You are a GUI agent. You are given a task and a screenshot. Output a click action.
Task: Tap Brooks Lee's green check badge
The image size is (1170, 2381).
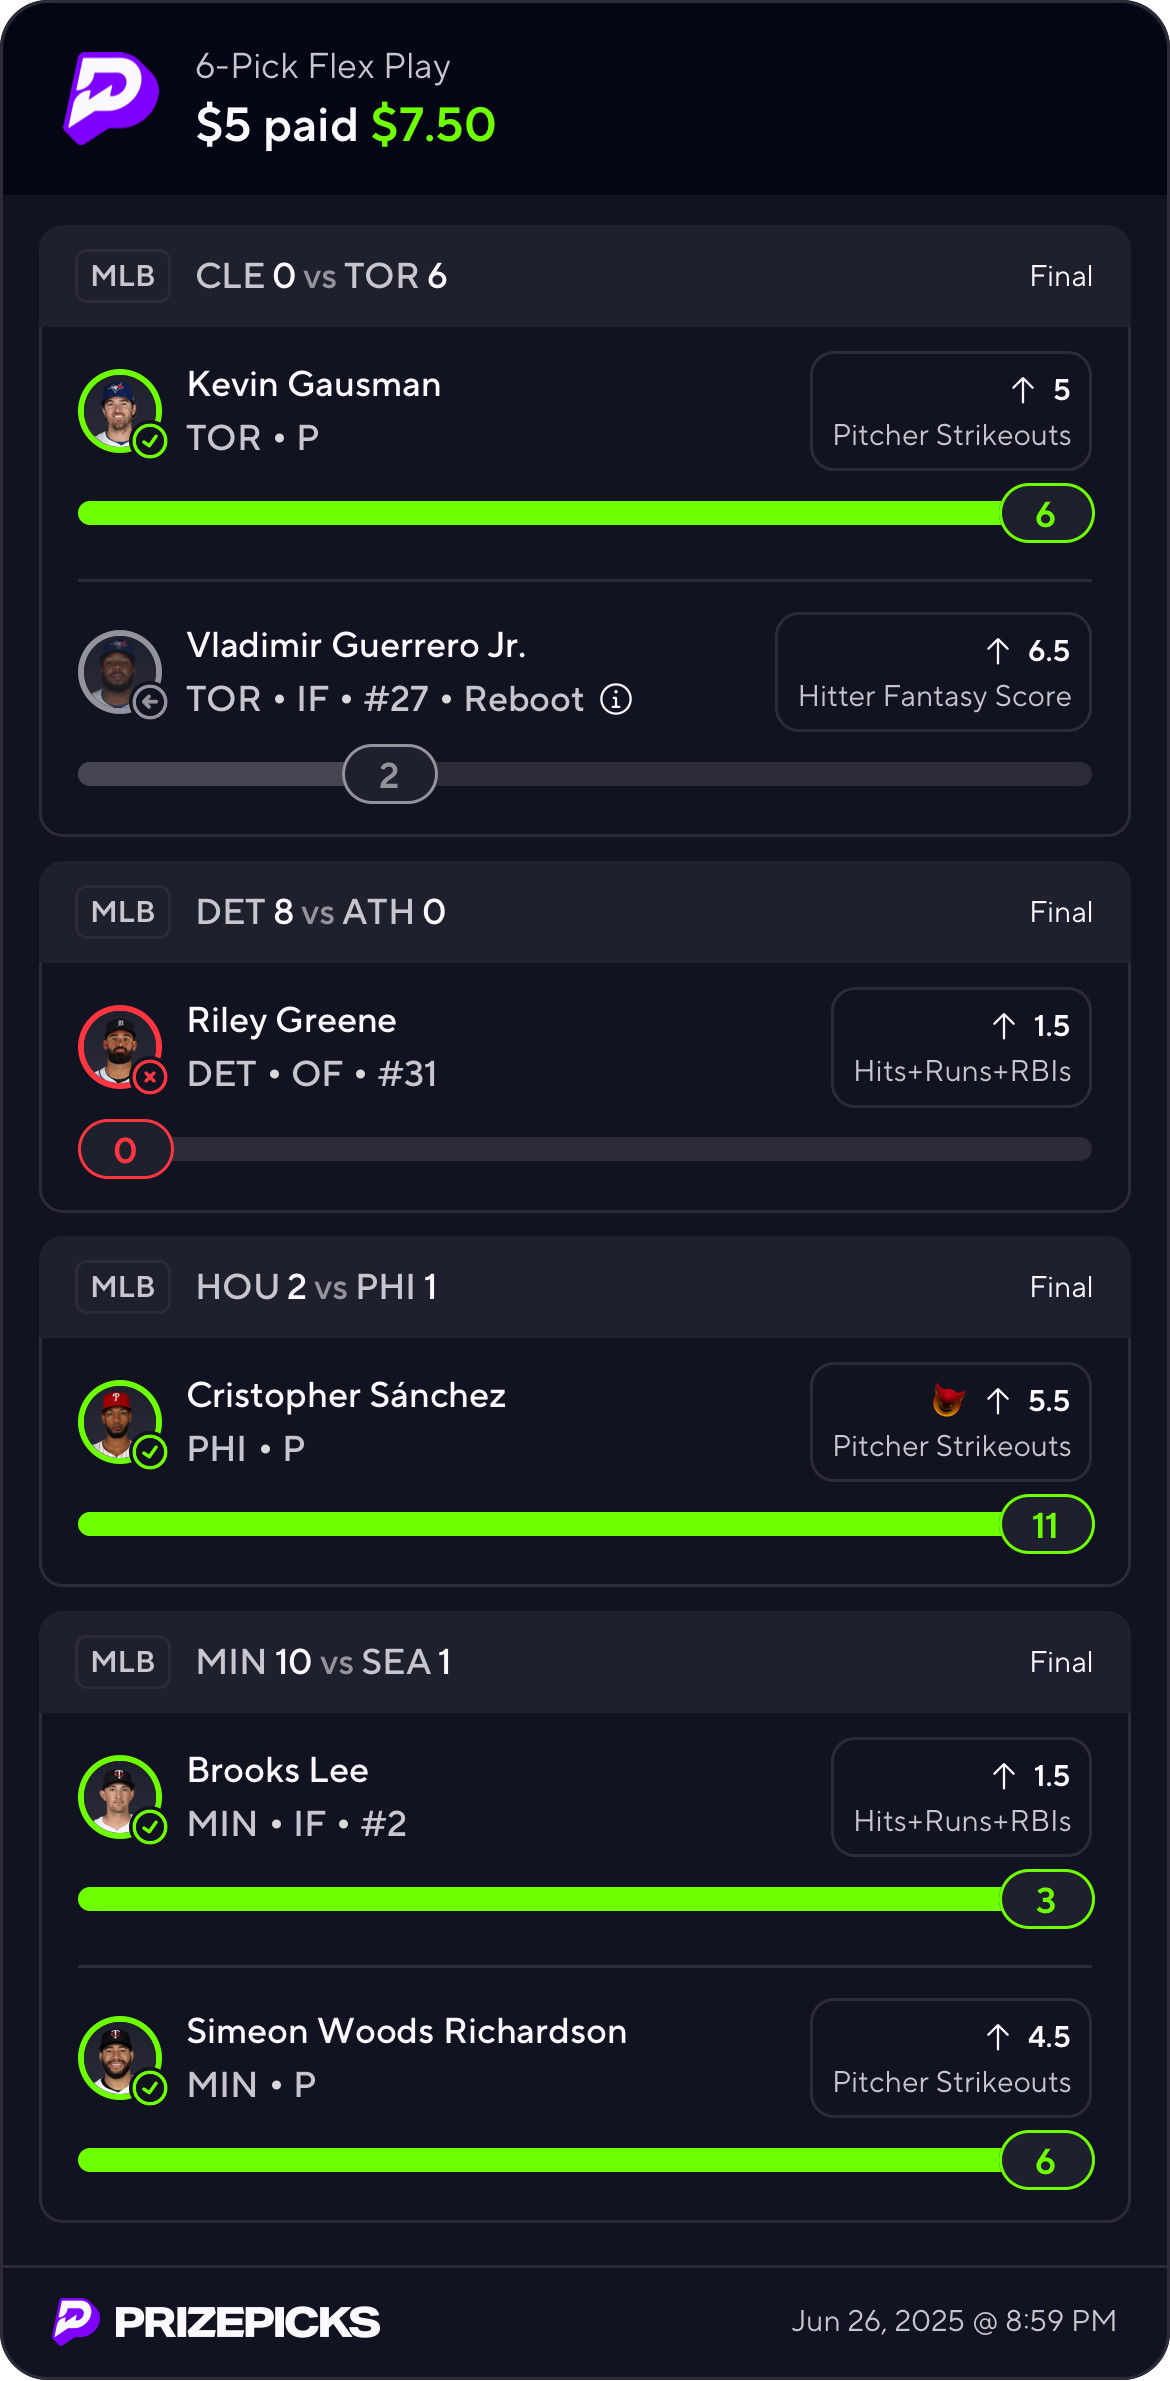(x=150, y=1827)
